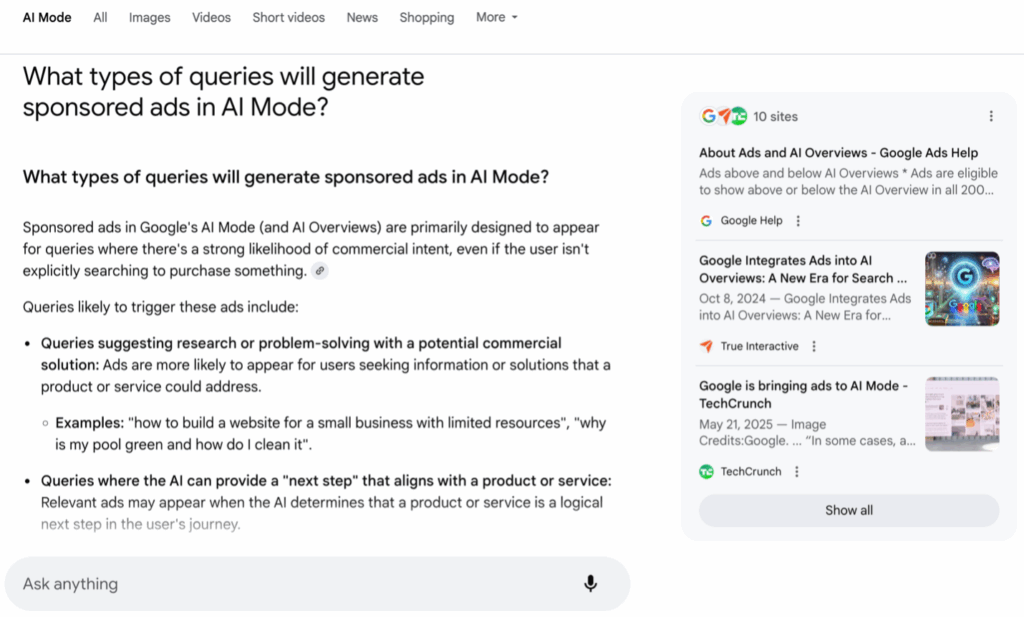Screen dimensions: 1024x619
Task: Click the Ask anything input field
Action: point(290,584)
